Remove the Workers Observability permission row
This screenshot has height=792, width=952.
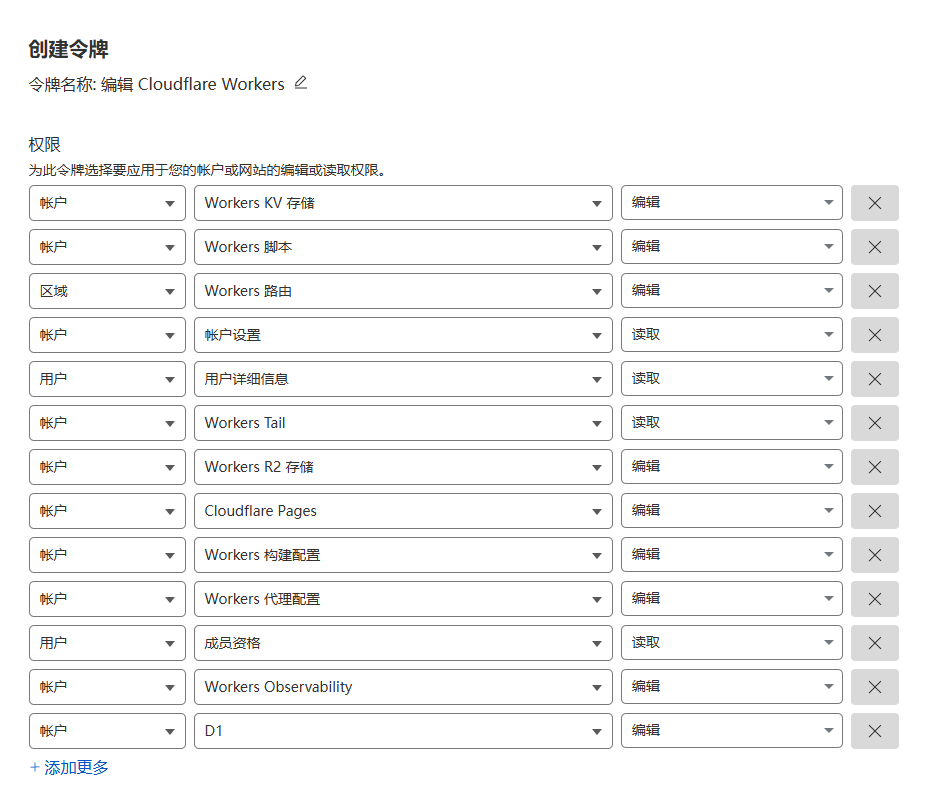click(875, 686)
